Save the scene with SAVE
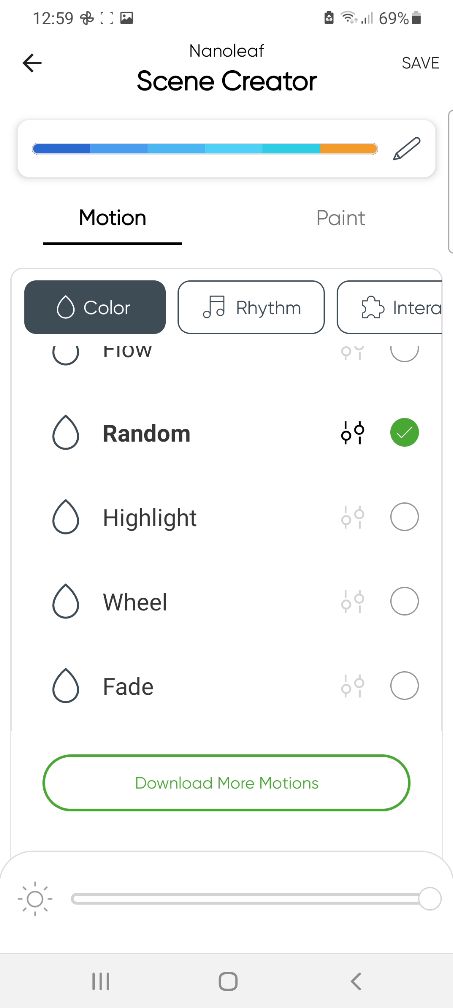 420,63
